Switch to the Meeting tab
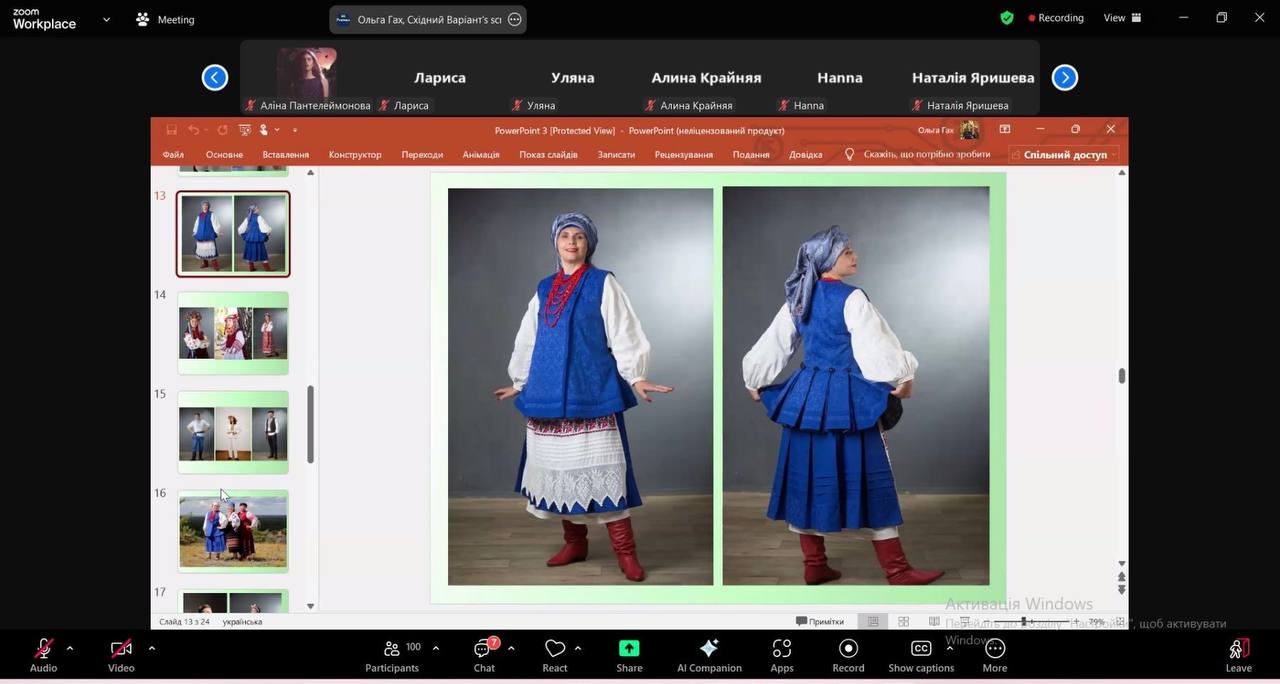 (166, 19)
